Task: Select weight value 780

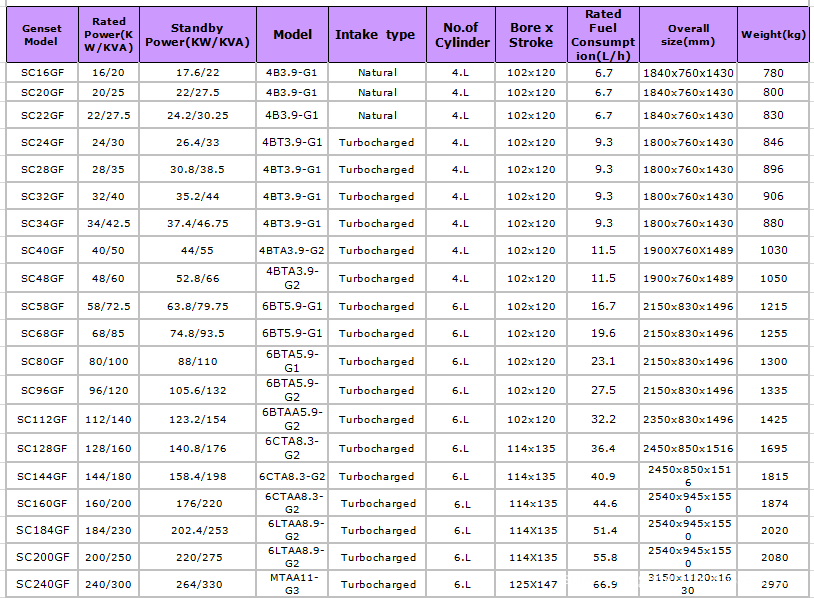Action: click(773, 73)
